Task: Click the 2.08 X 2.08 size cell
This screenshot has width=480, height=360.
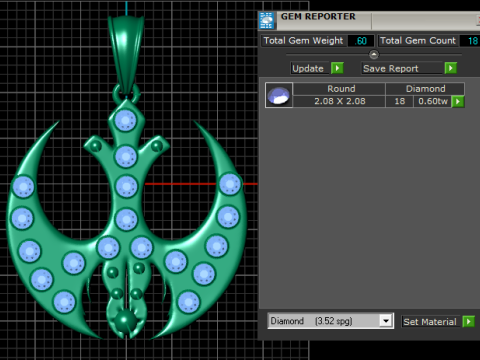Action: (x=339, y=101)
